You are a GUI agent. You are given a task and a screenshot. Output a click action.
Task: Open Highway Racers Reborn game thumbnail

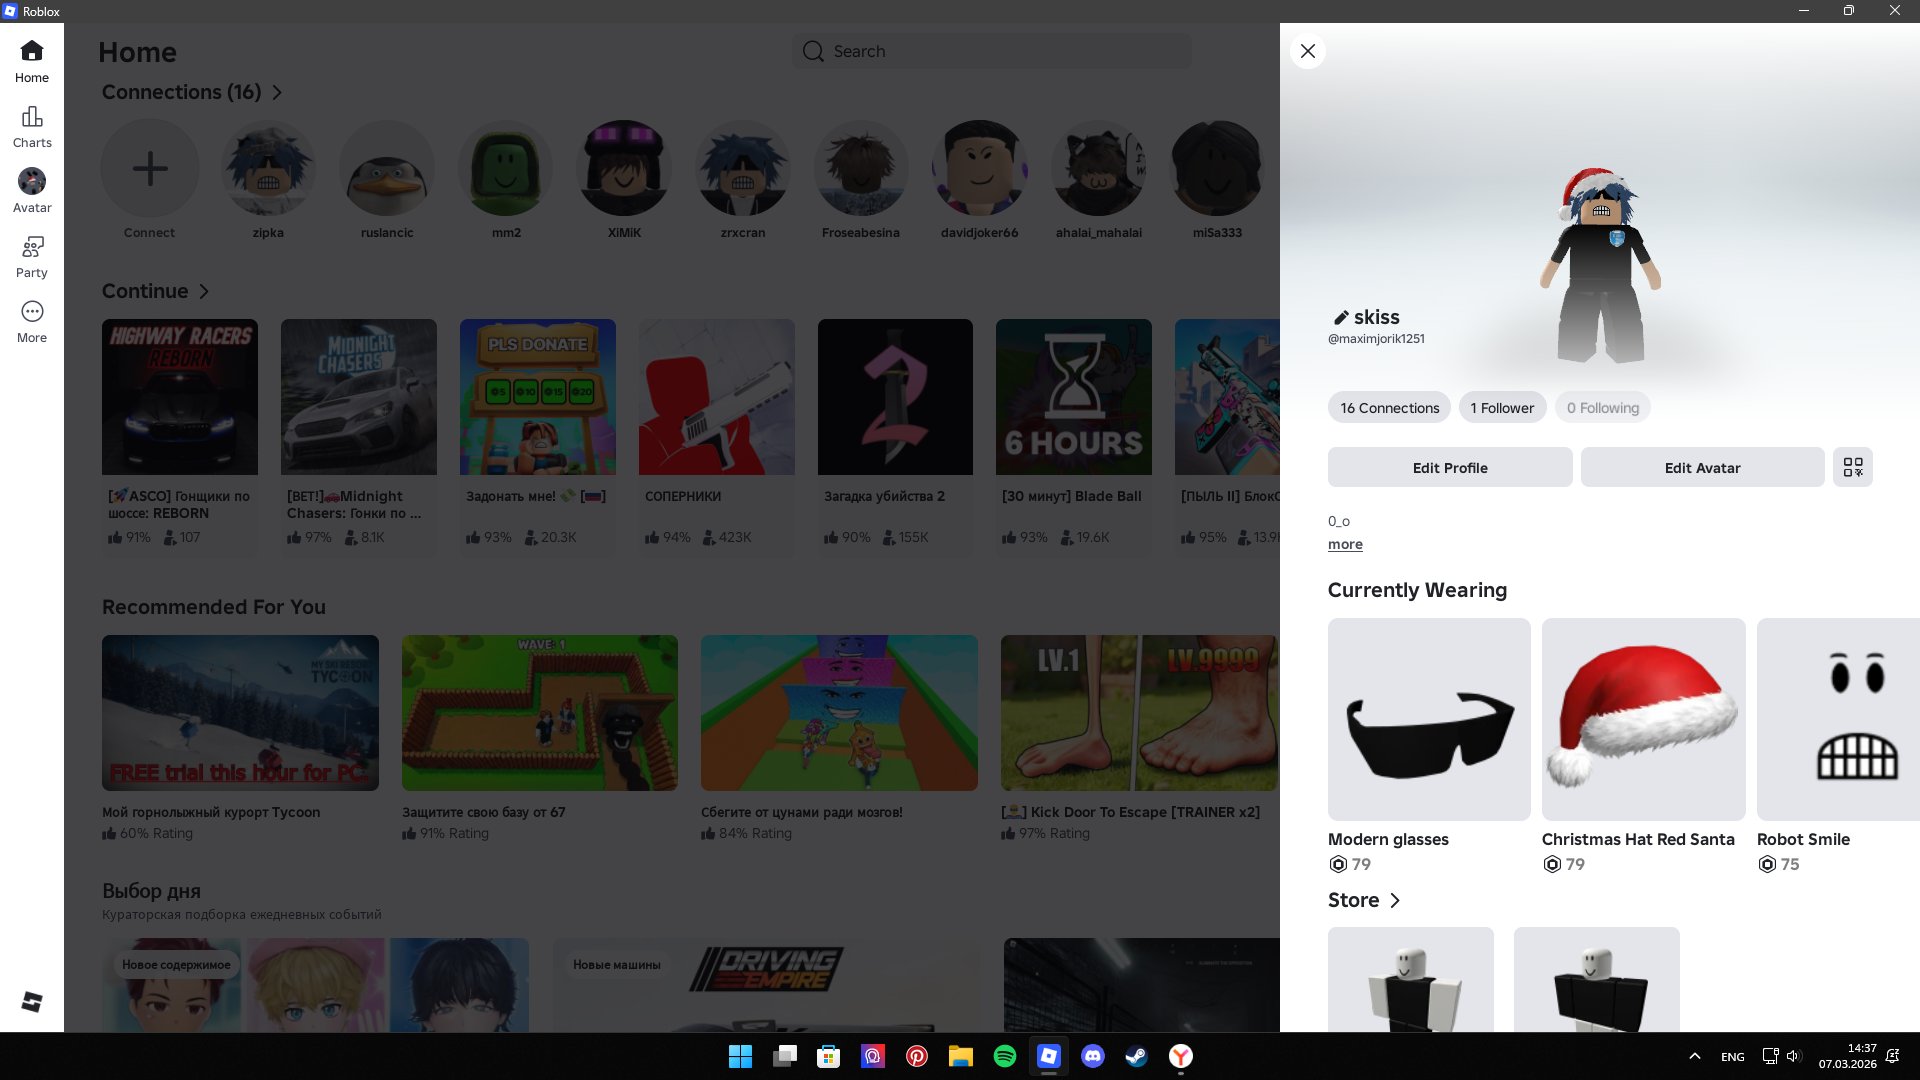pos(180,397)
